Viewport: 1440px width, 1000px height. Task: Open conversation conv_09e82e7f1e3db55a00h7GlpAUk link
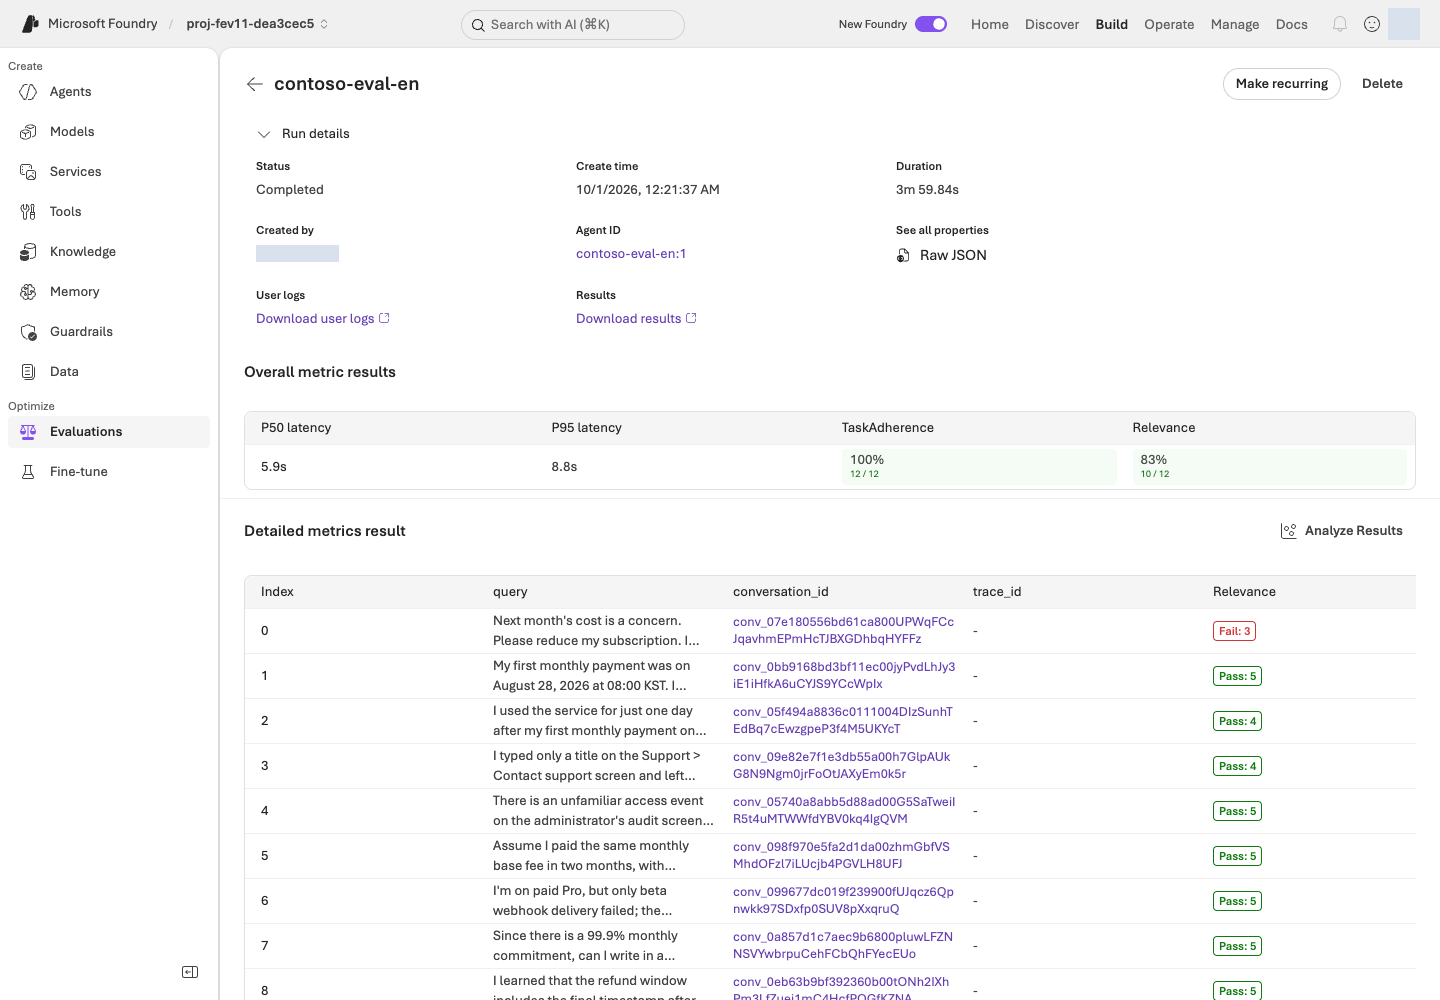[842, 766]
